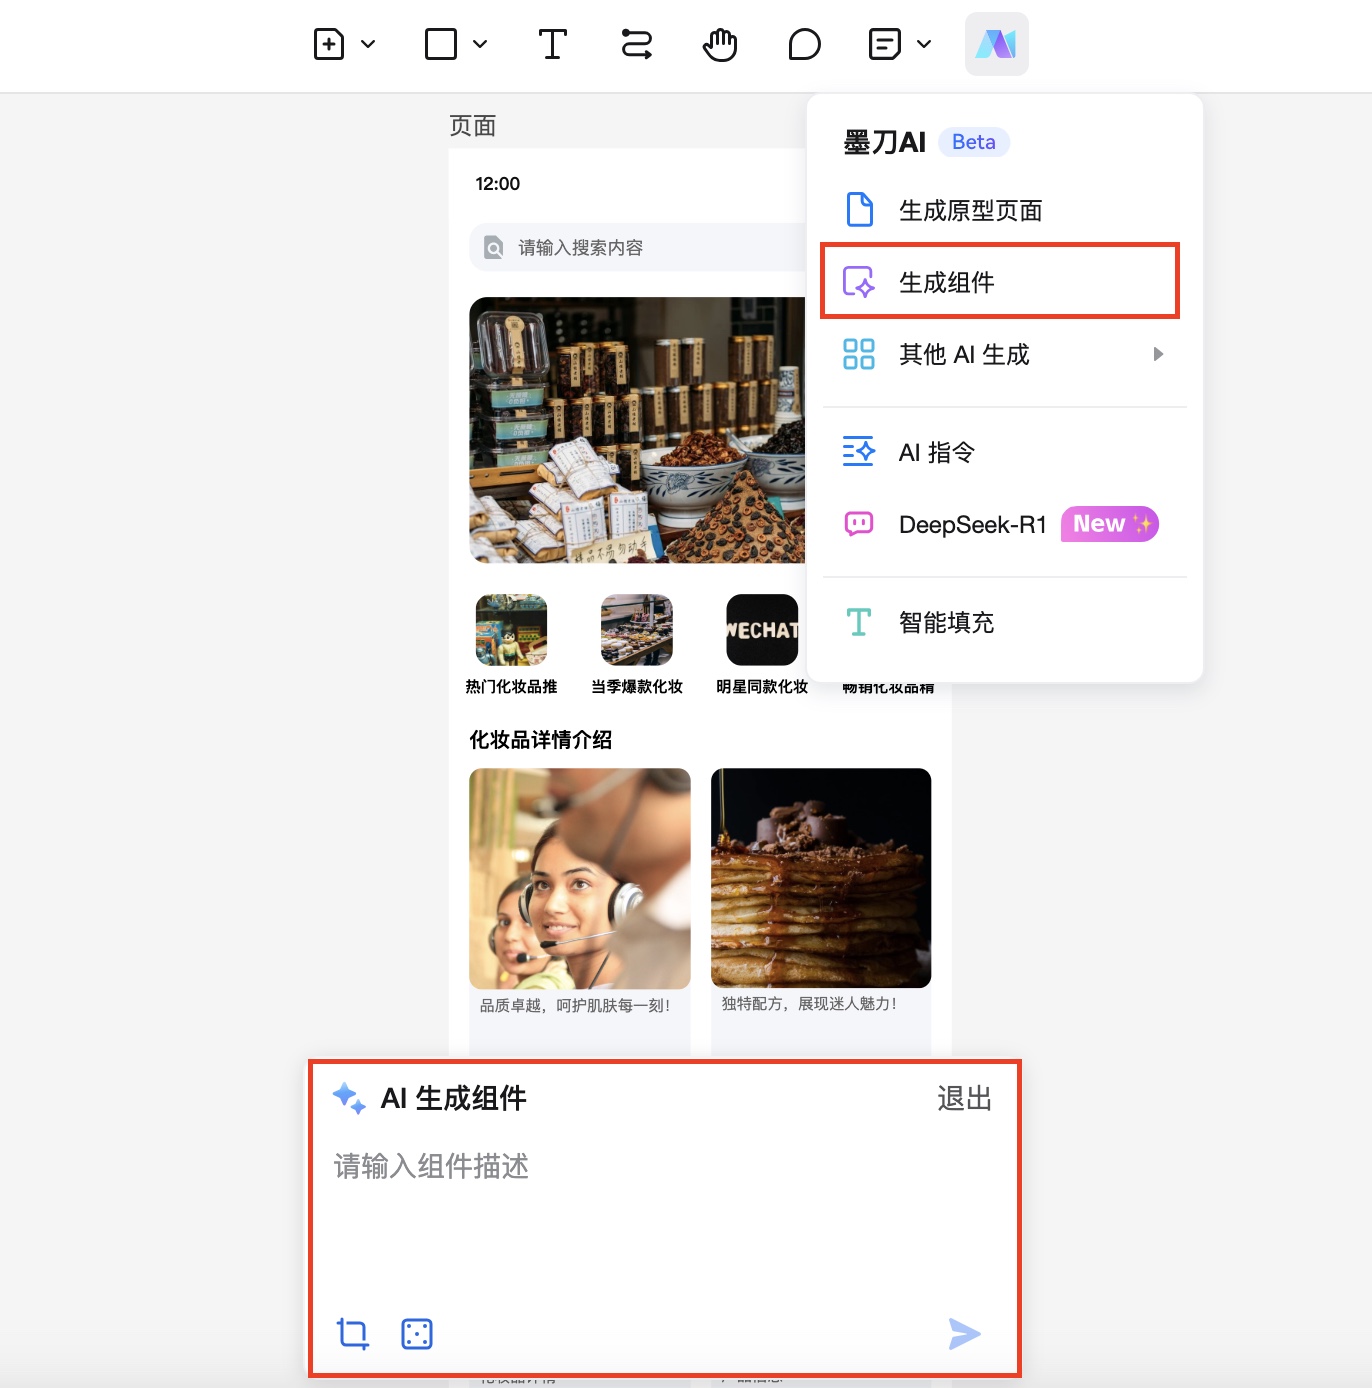Image resolution: width=1372 pixels, height=1388 pixels.
Task: Click the 热门化妆品推 category thumbnail
Action: click(x=511, y=630)
